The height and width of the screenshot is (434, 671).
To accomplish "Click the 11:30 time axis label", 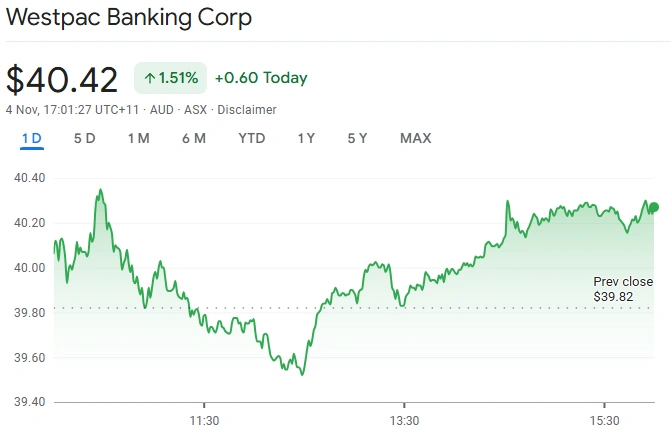I will pyautogui.click(x=204, y=420).
